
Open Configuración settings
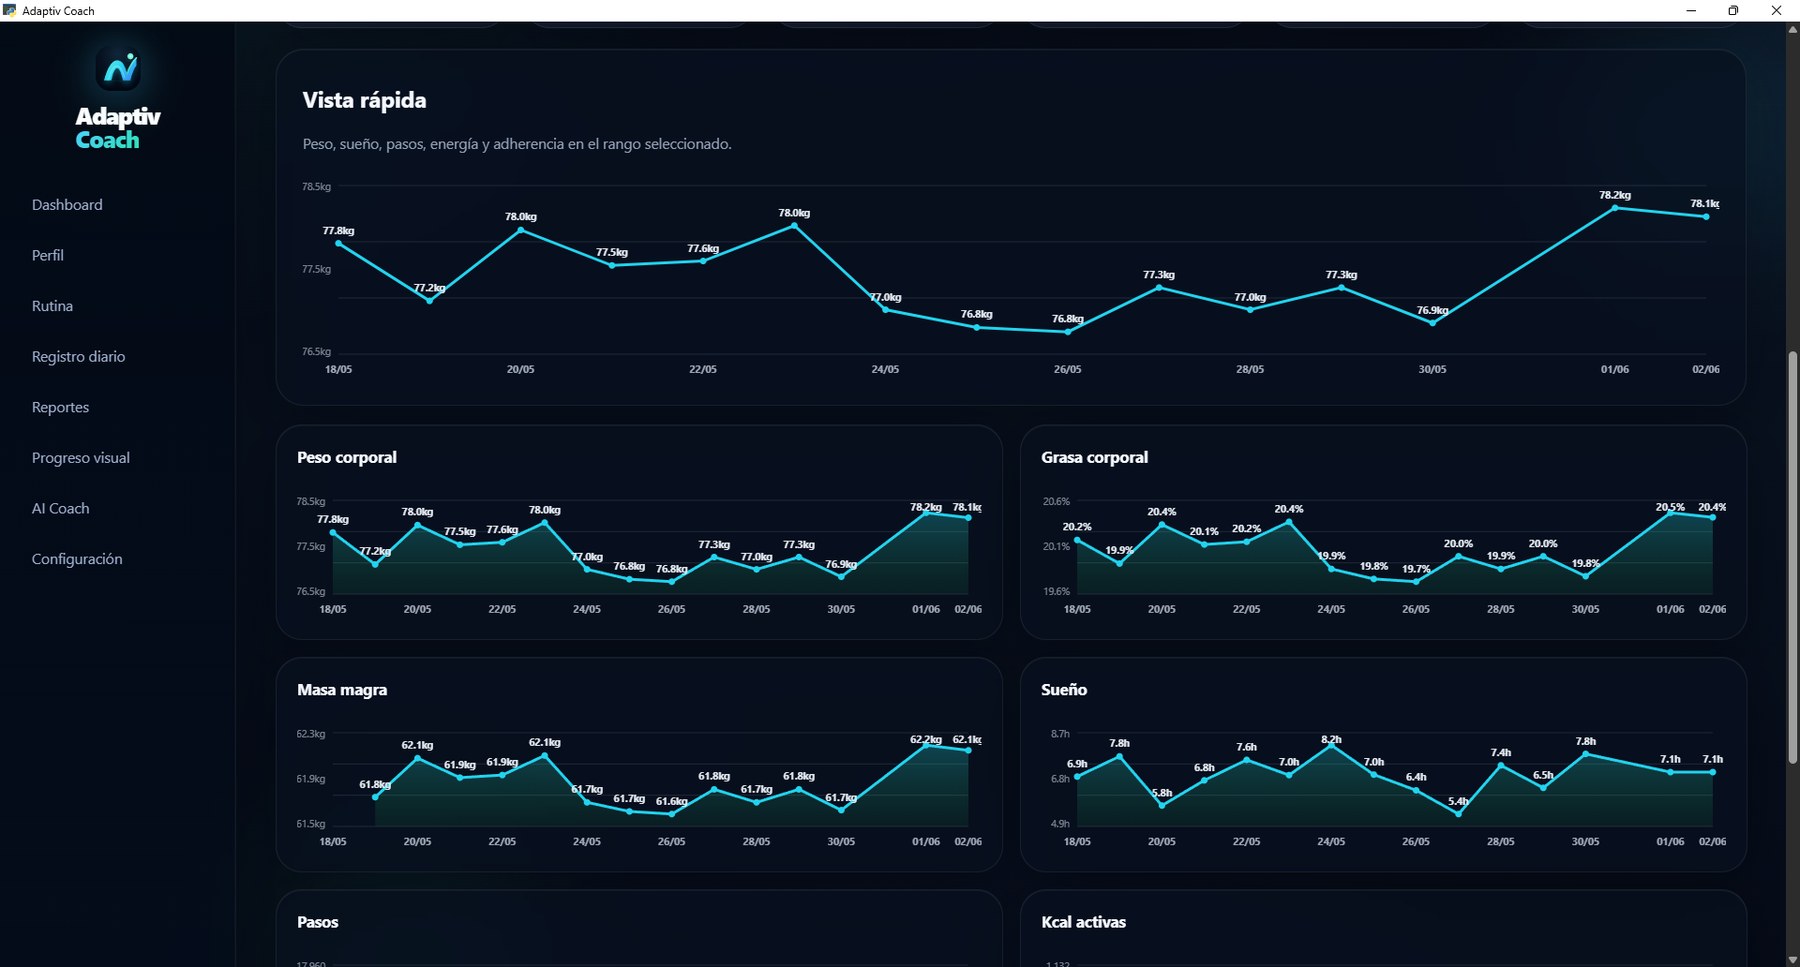tap(77, 559)
